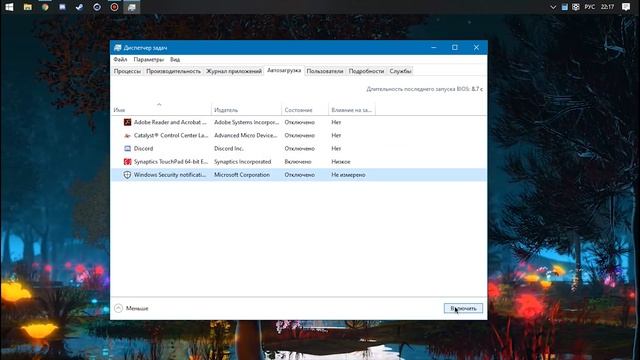Viewport: 640px width, 360px height.
Task: Sort by the Влияние на запуск column
Action: pos(351,110)
